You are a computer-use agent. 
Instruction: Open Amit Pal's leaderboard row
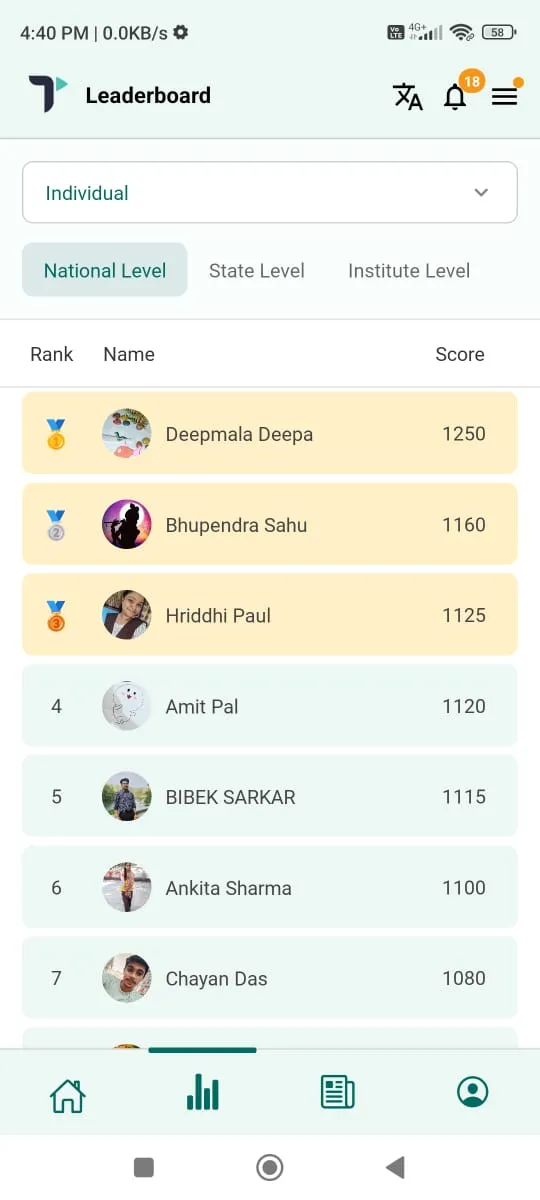tap(270, 706)
